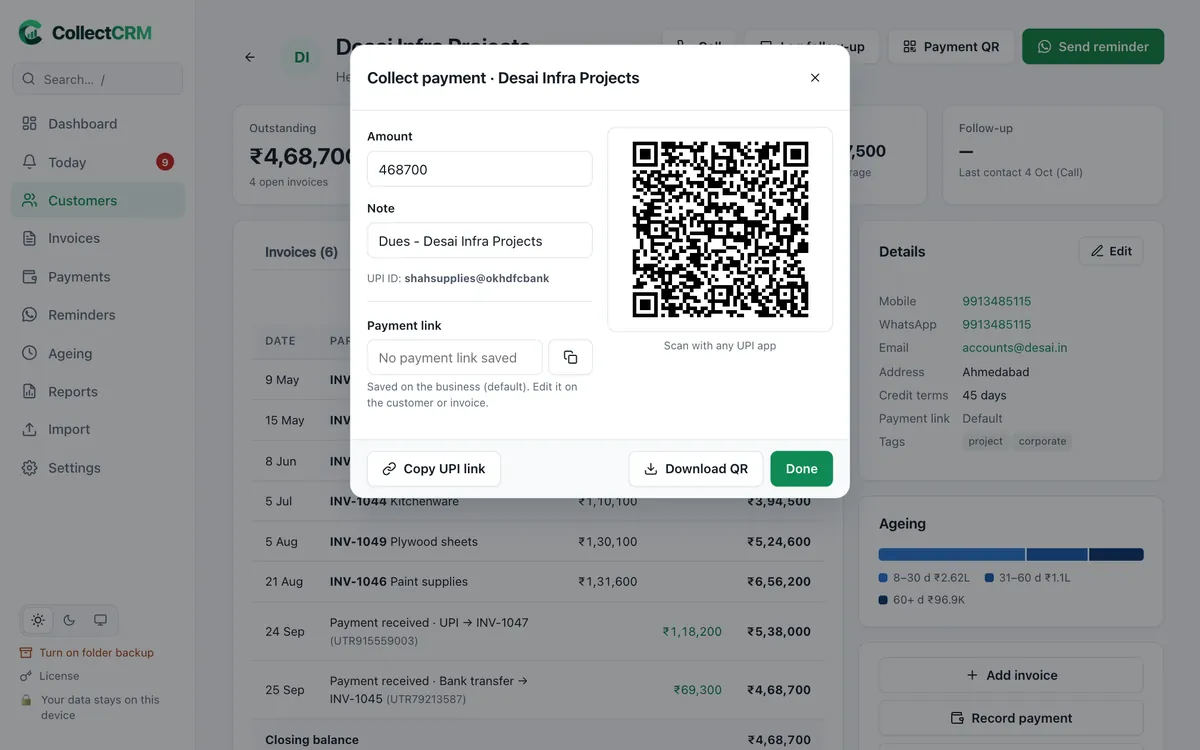The width and height of the screenshot is (1200, 750).
Task: Click the Copy UPI link button
Action: (434, 469)
